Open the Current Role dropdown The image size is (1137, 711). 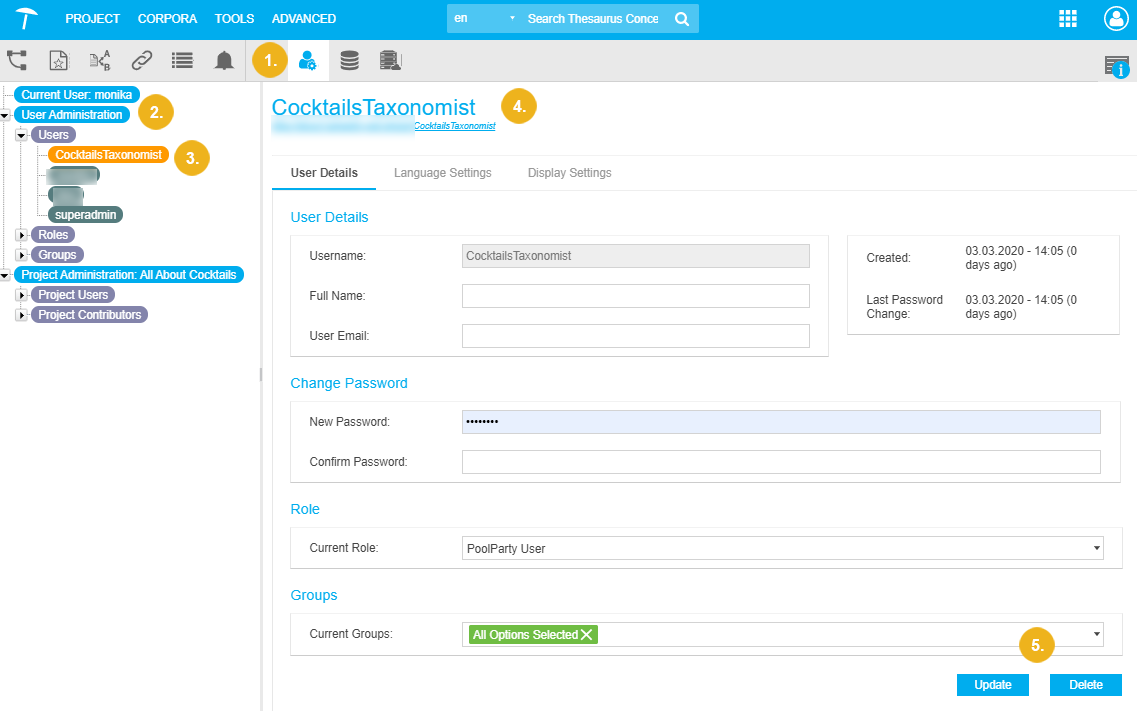point(782,549)
